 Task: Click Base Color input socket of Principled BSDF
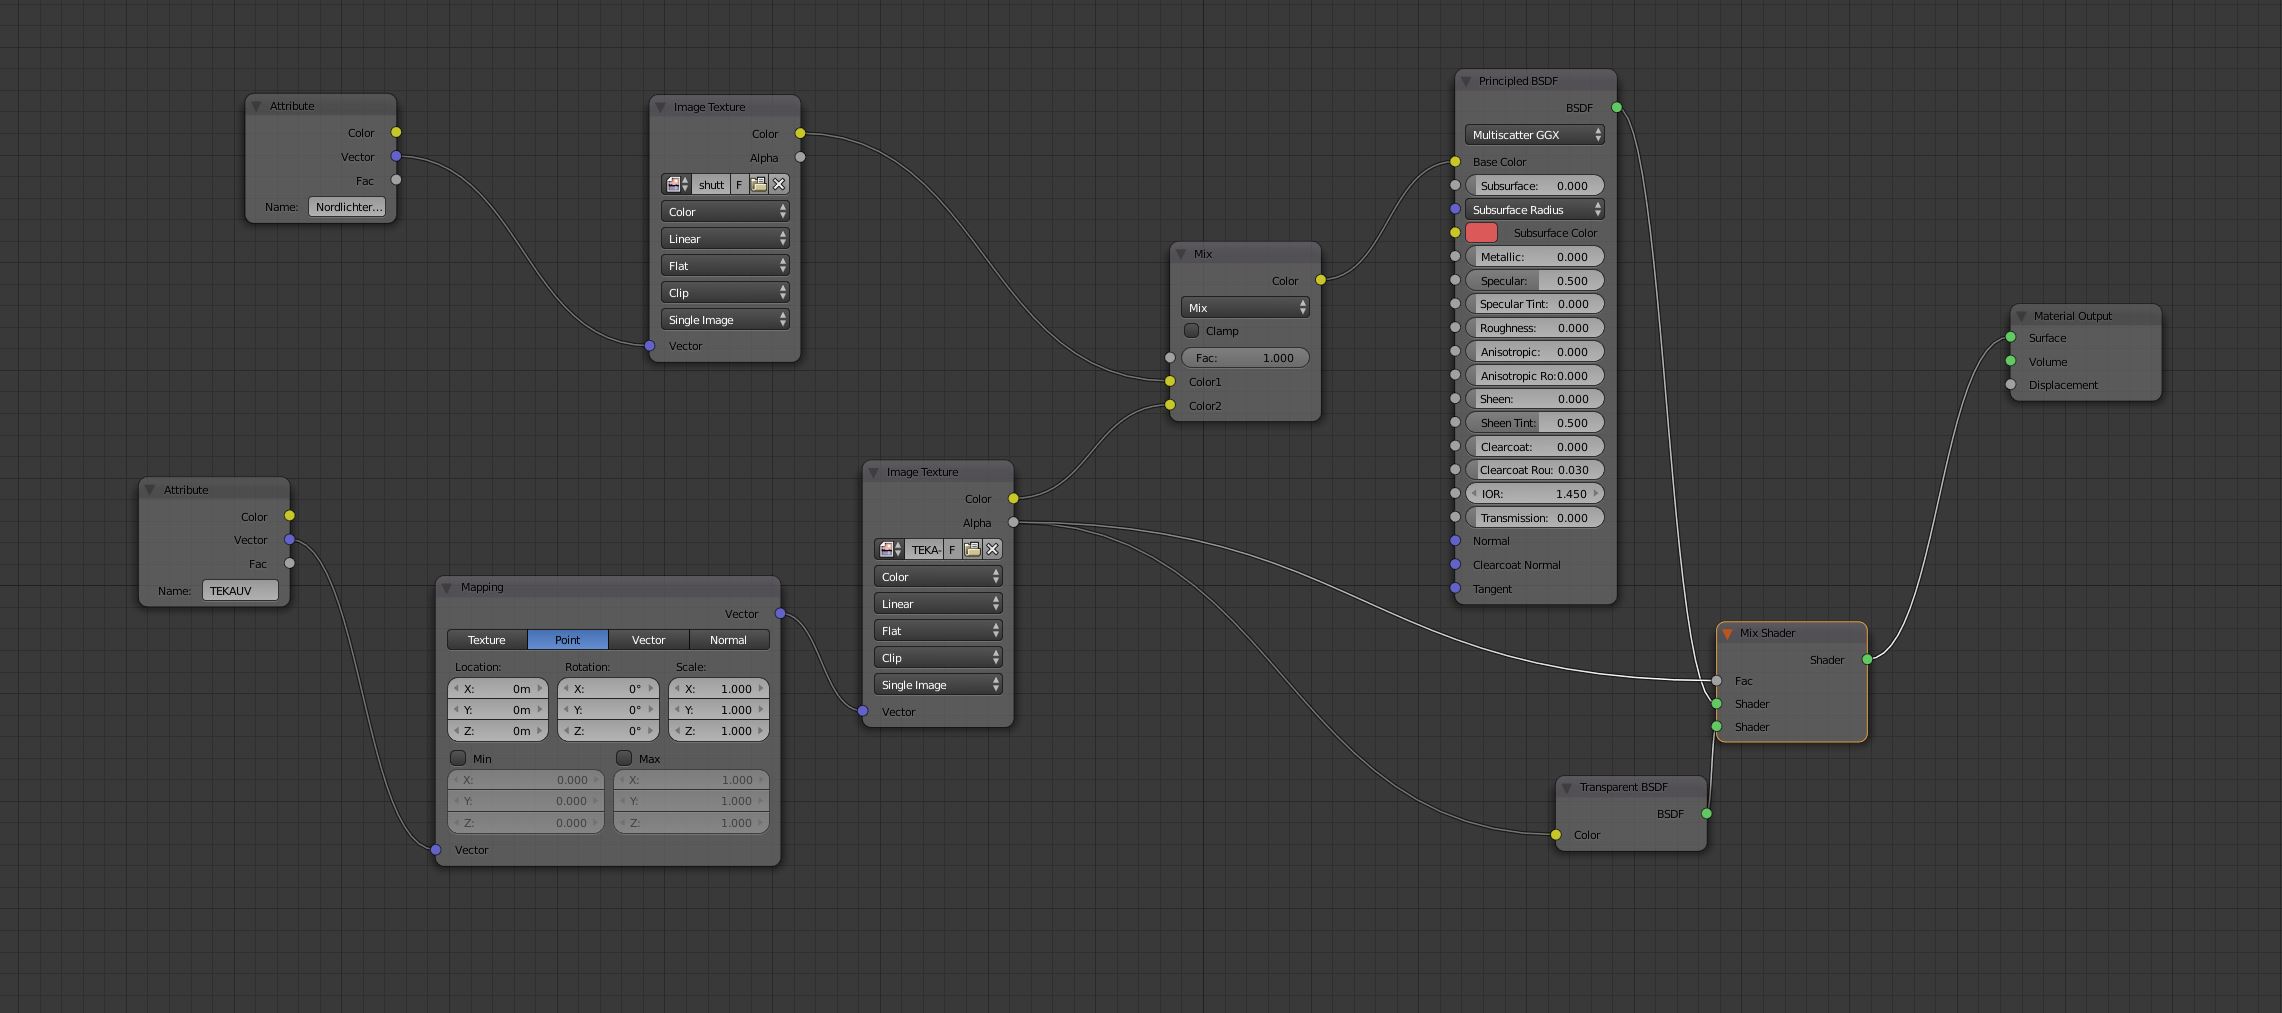tap(1455, 161)
